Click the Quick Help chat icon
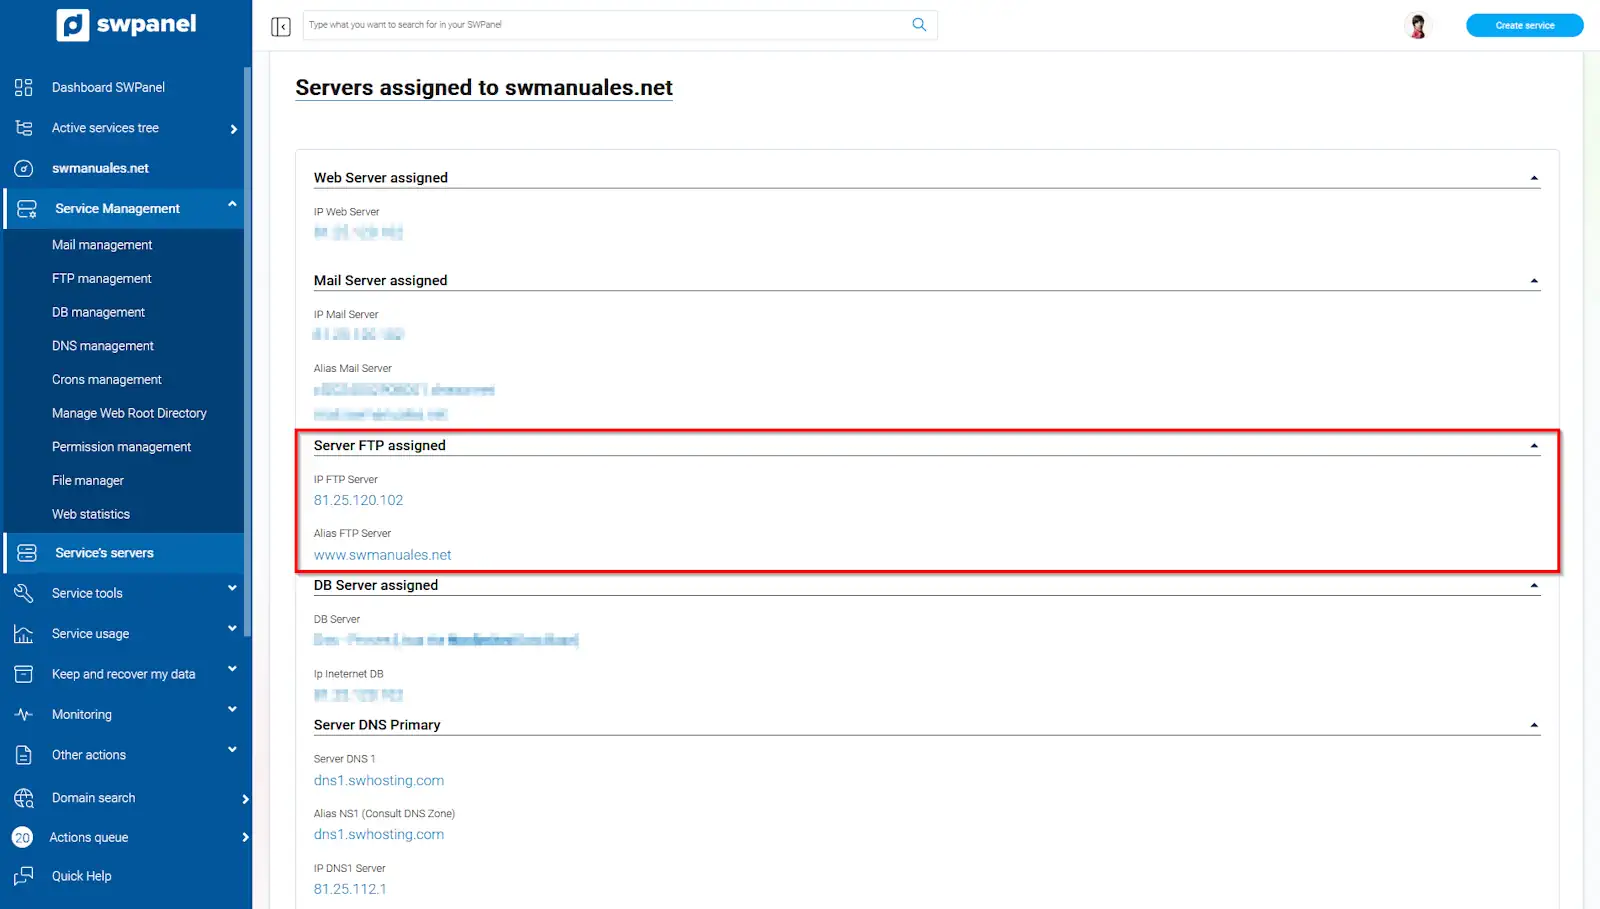The width and height of the screenshot is (1600, 909). pyautogui.click(x=24, y=876)
